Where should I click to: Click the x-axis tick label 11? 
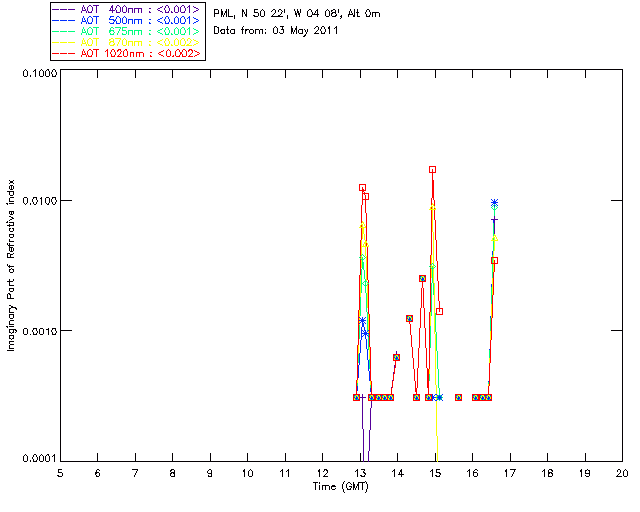pyautogui.click(x=285, y=474)
